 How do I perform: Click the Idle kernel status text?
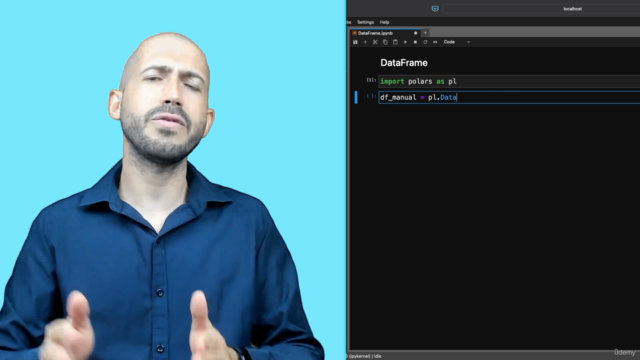[378, 356]
